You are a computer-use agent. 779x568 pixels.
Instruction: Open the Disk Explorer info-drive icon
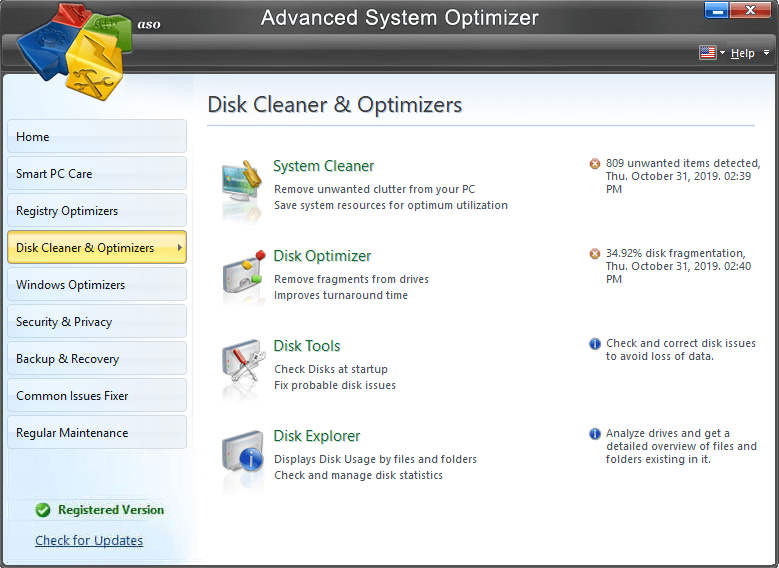click(x=243, y=451)
